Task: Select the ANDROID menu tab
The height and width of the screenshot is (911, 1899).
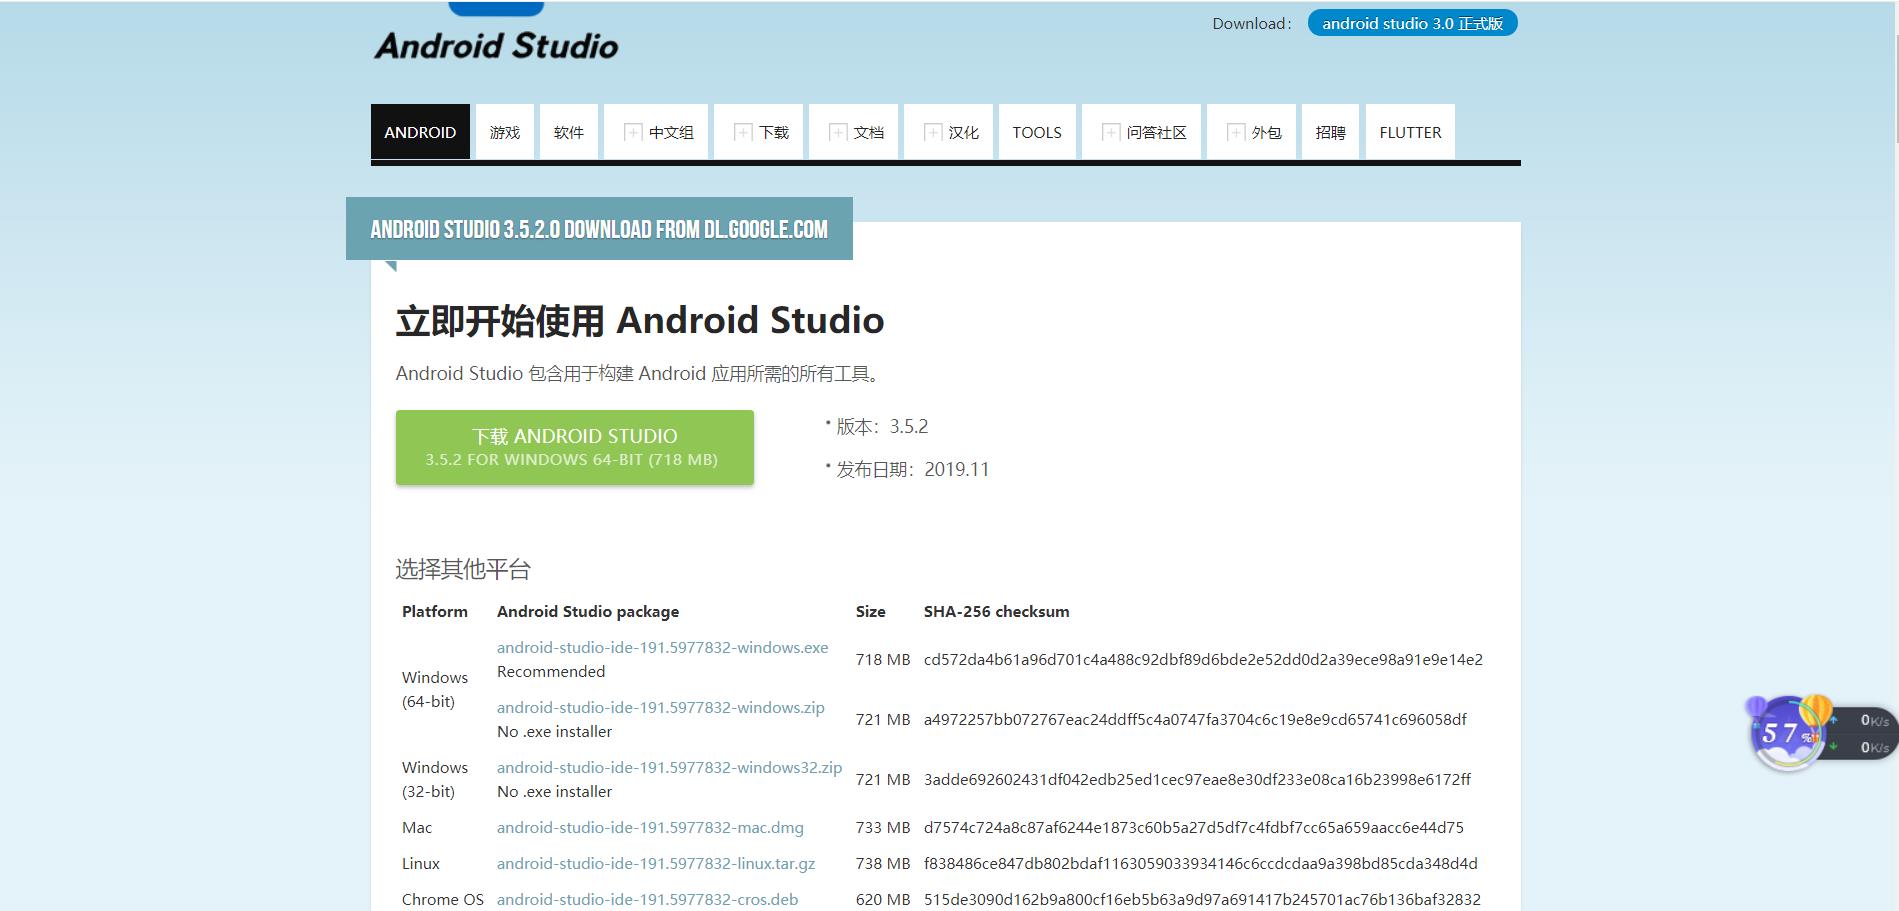Action: tap(420, 132)
